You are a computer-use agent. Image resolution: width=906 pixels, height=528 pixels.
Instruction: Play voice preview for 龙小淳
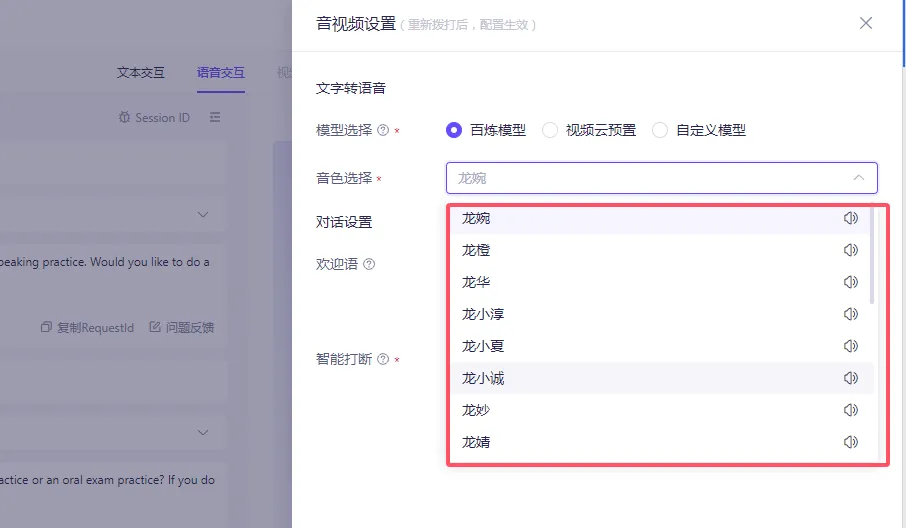851,314
